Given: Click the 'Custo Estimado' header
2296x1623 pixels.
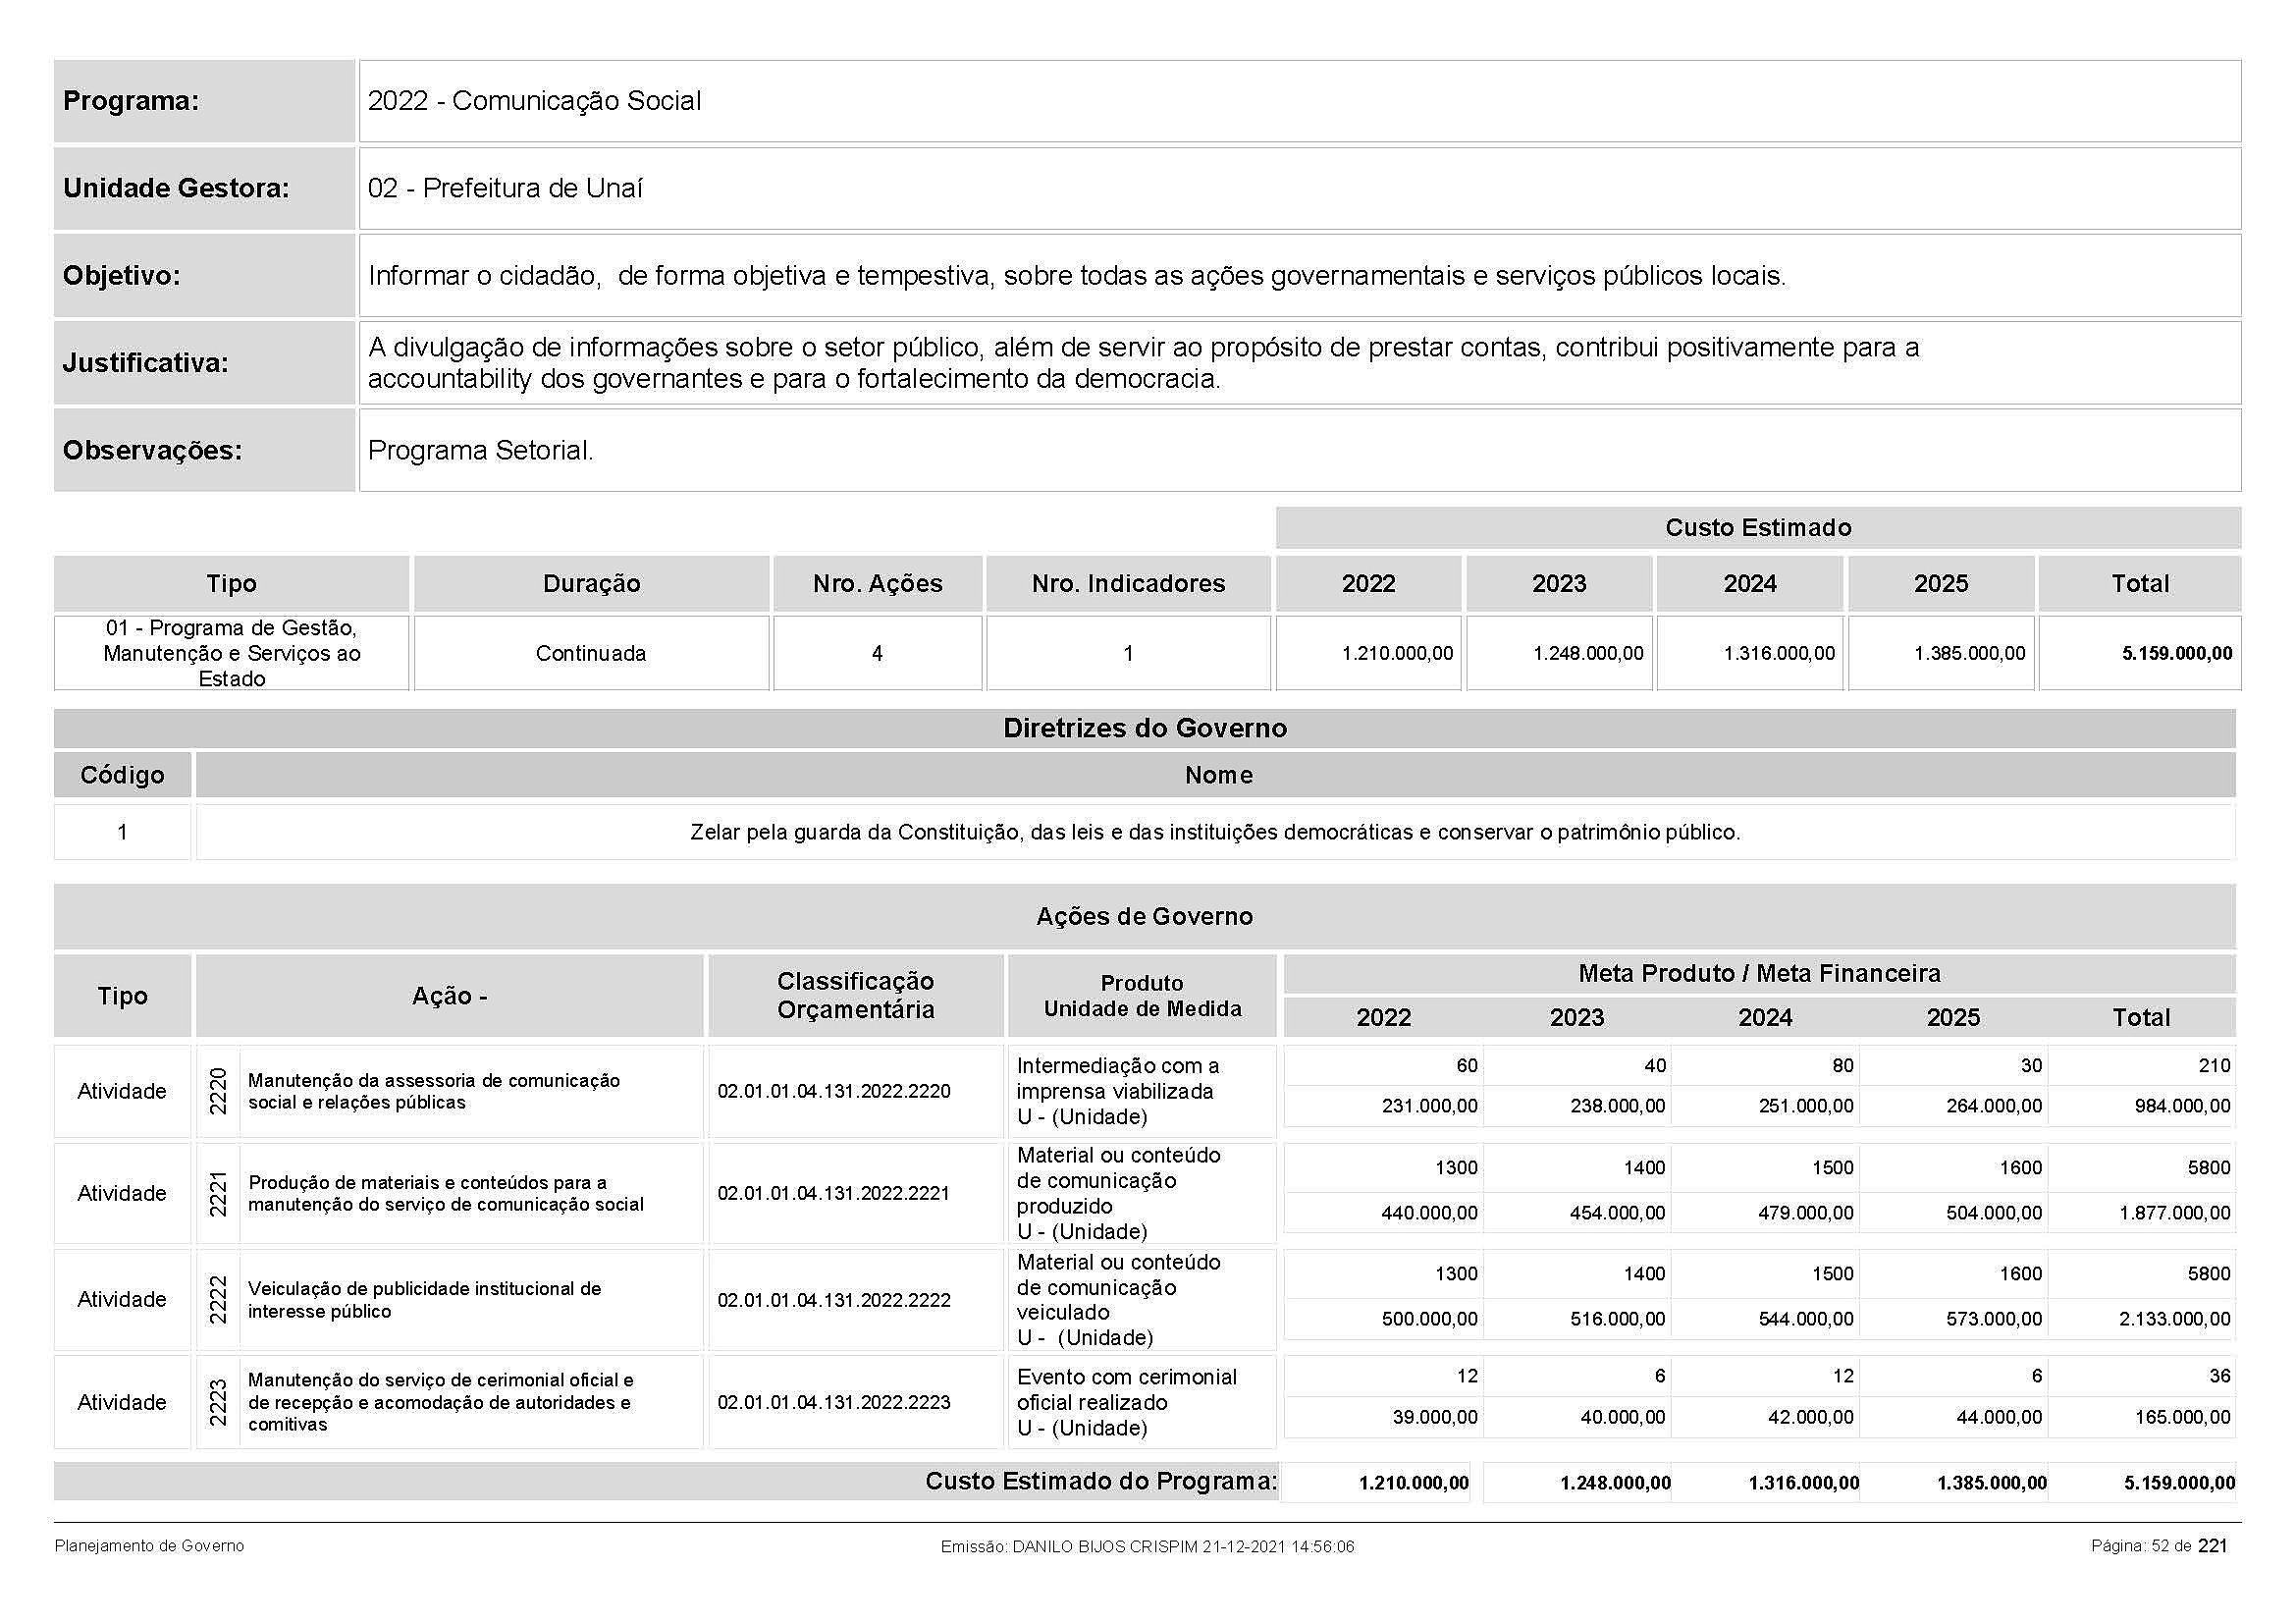Looking at the screenshot, I should click(x=1757, y=528).
